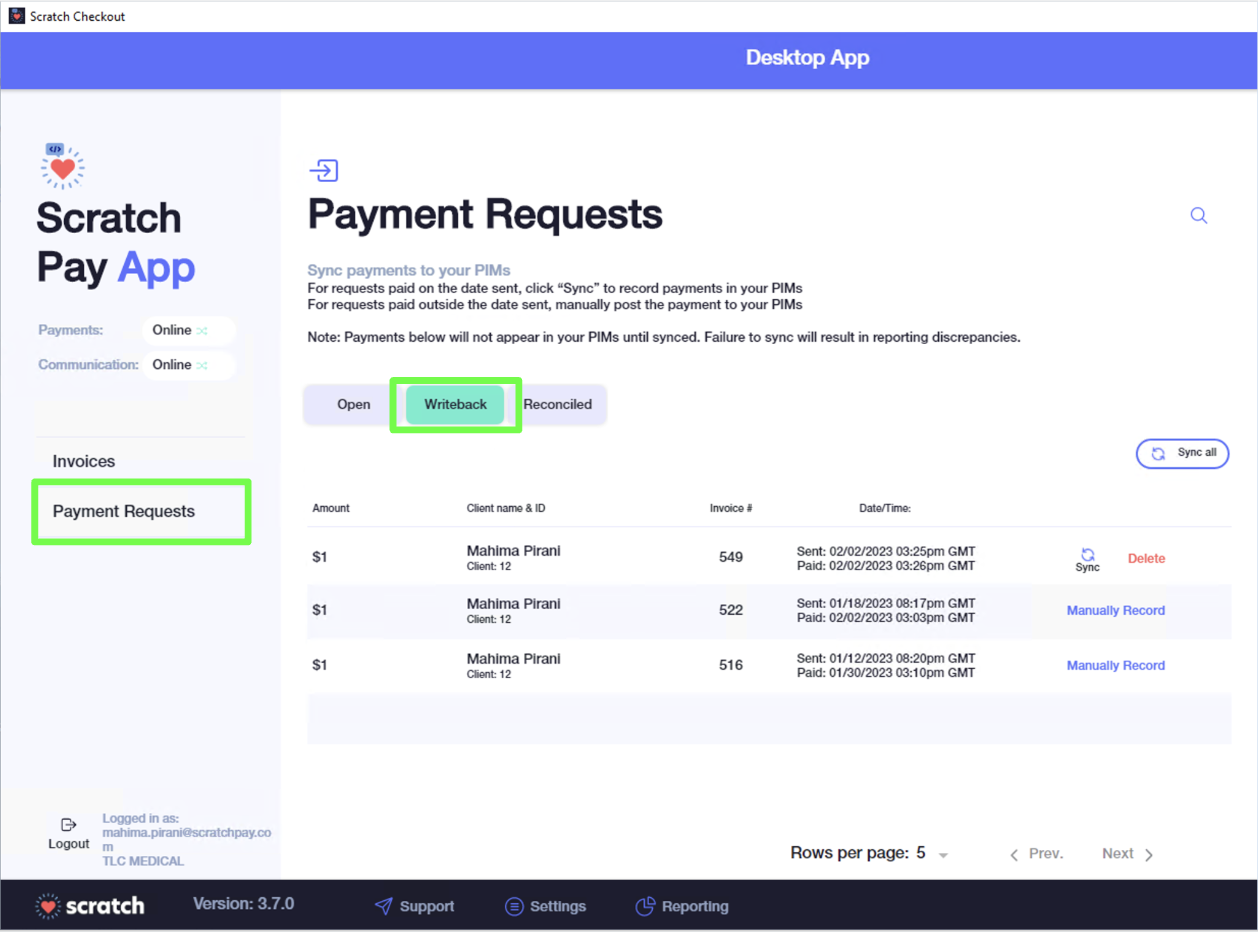Click the $1 amount for invoice 516
The width and height of the screenshot is (1258, 932).
[x=320, y=664]
